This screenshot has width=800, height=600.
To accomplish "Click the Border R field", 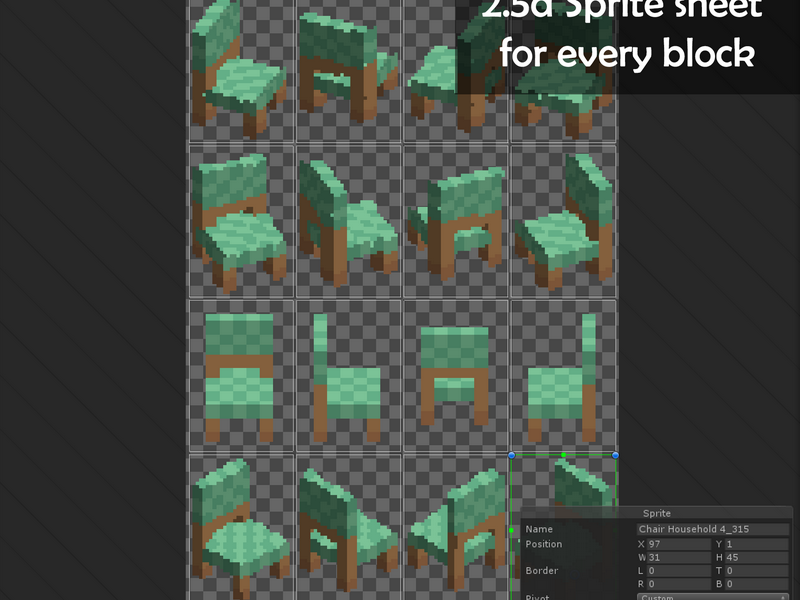I will (679, 584).
